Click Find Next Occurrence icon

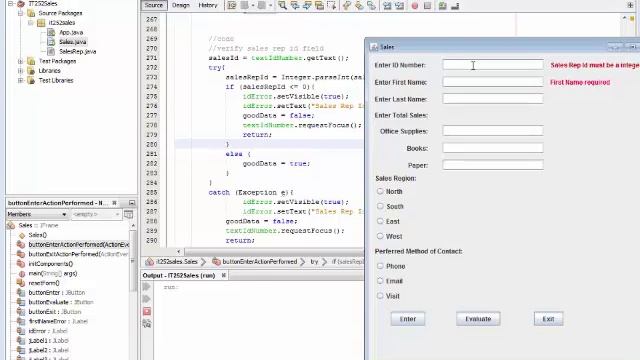click(x=307, y=5)
